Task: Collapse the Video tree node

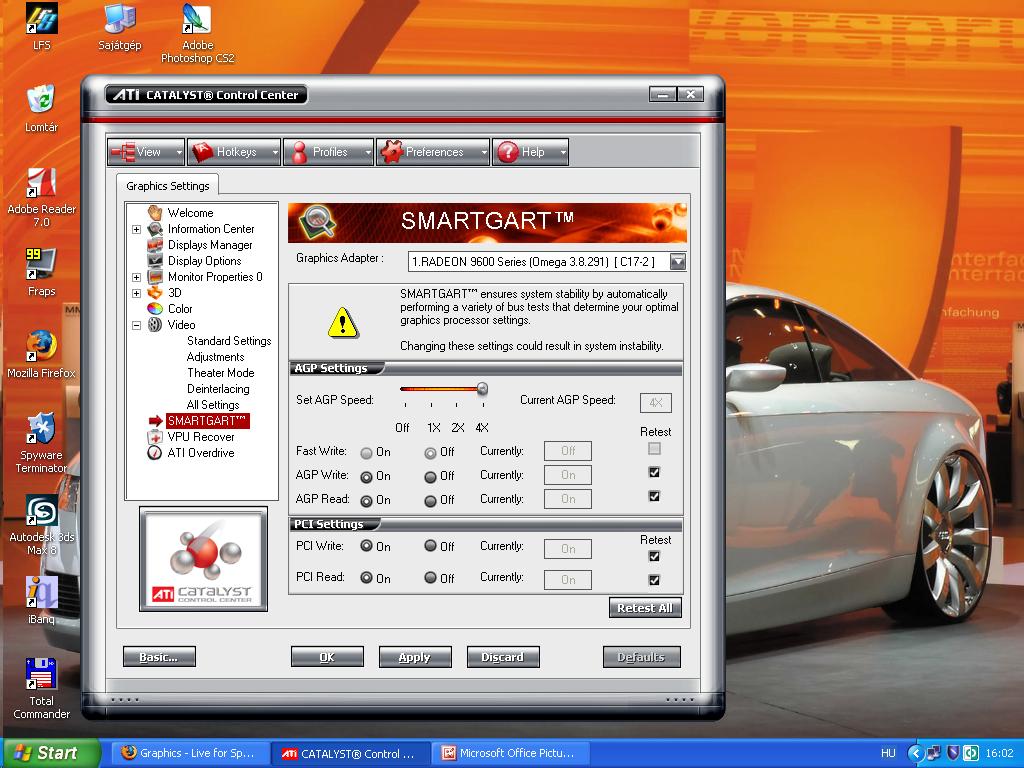Action: point(136,325)
